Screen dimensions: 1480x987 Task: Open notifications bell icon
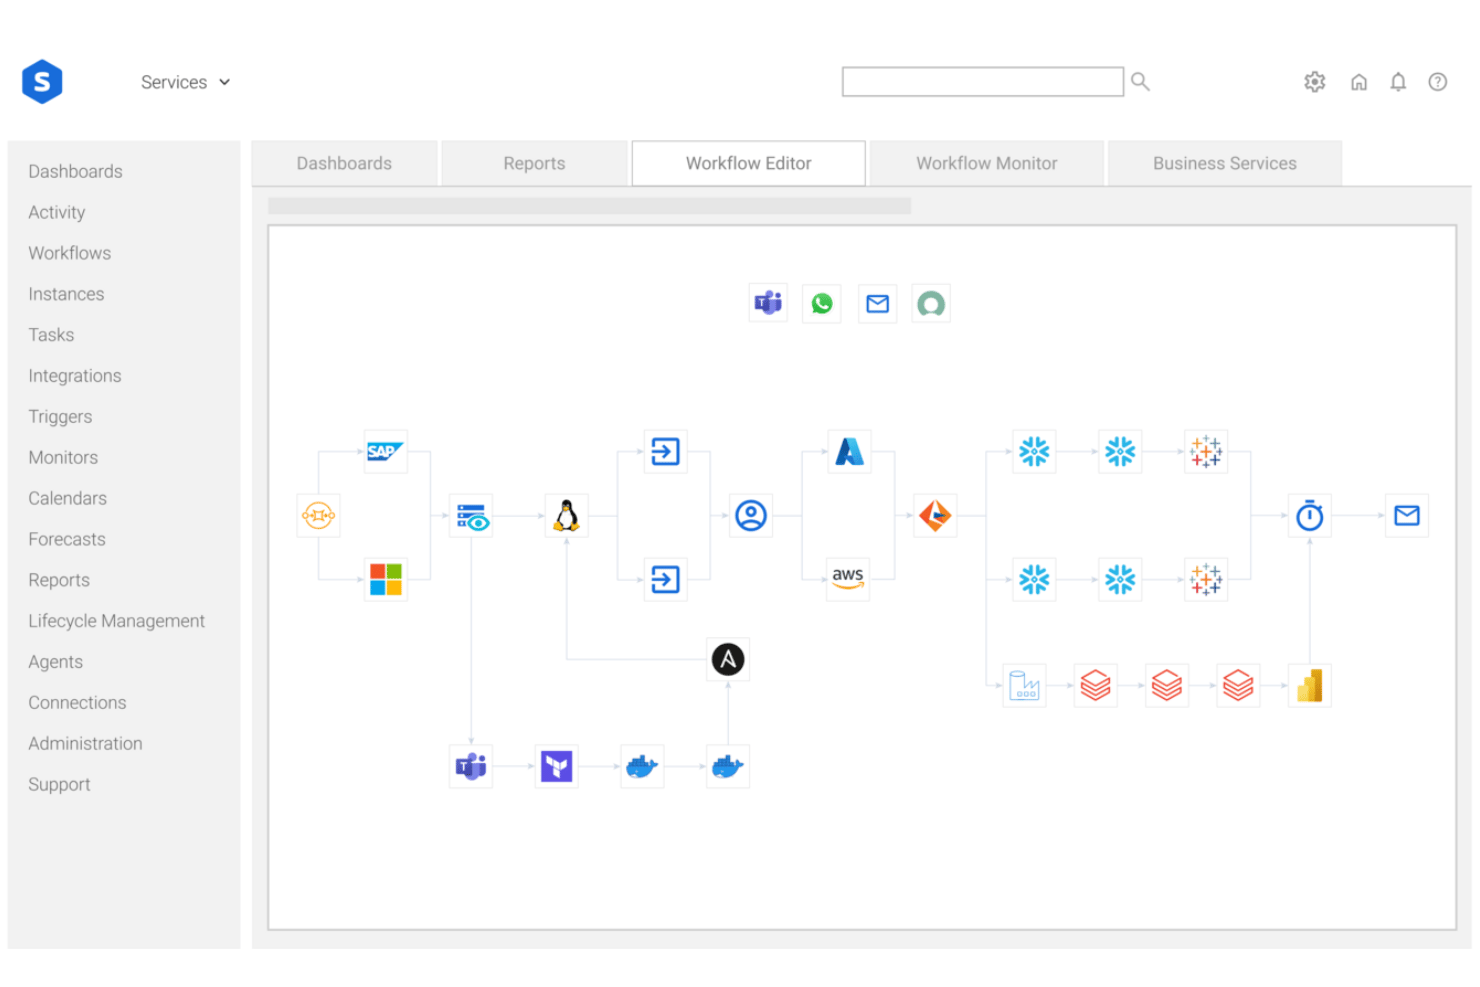[1398, 82]
